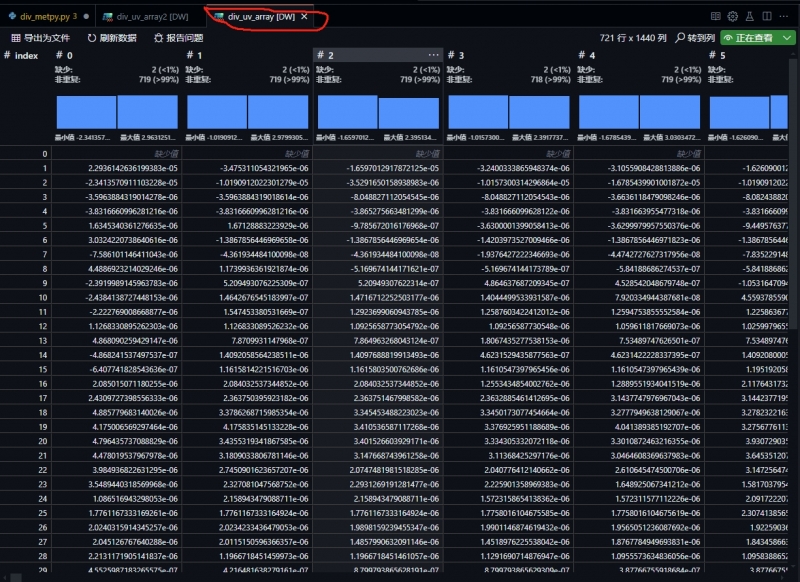Screen dimensions: 800x582
Task: Refresh the data with 刷新数据
Action: [111, 37]
